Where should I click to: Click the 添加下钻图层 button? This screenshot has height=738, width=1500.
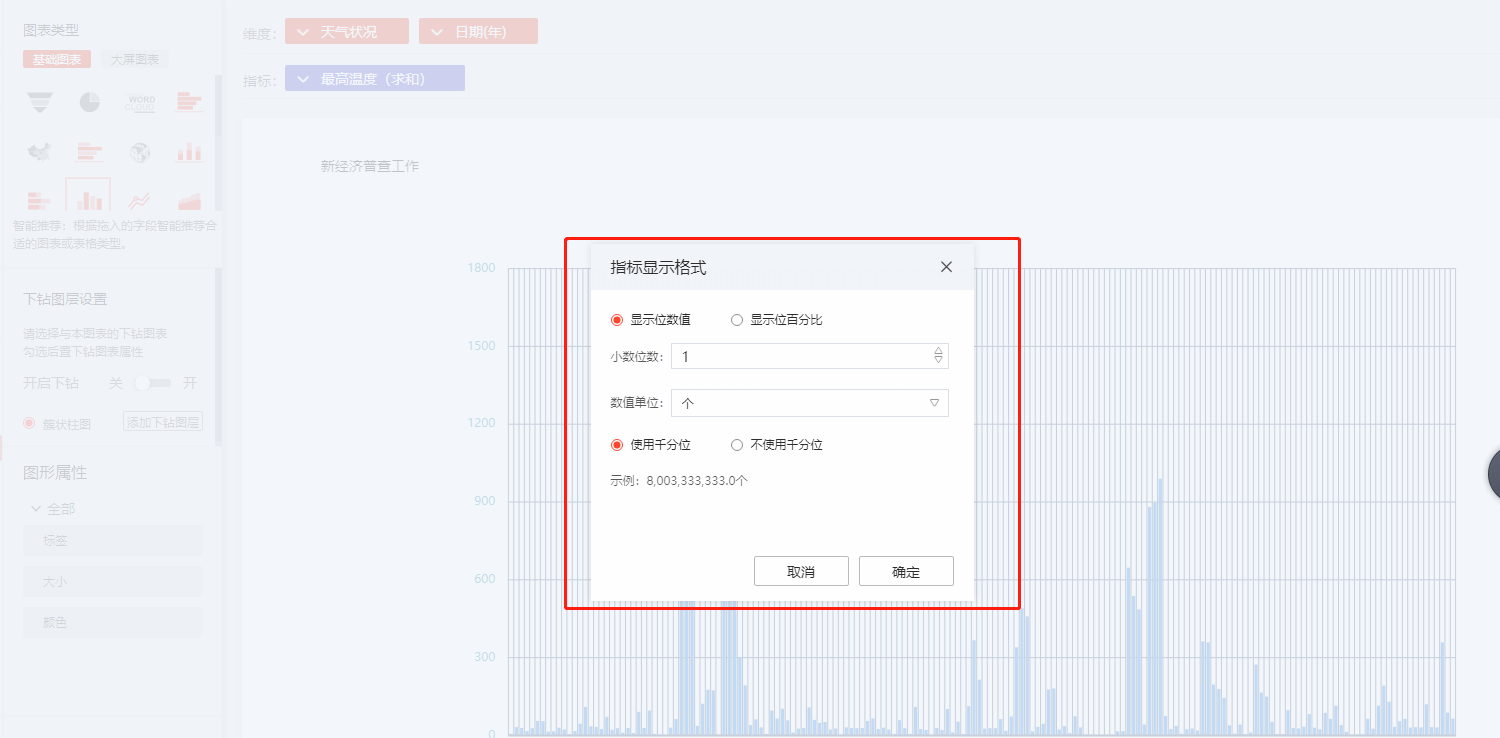pyautogui.click(x=163, y=422)
